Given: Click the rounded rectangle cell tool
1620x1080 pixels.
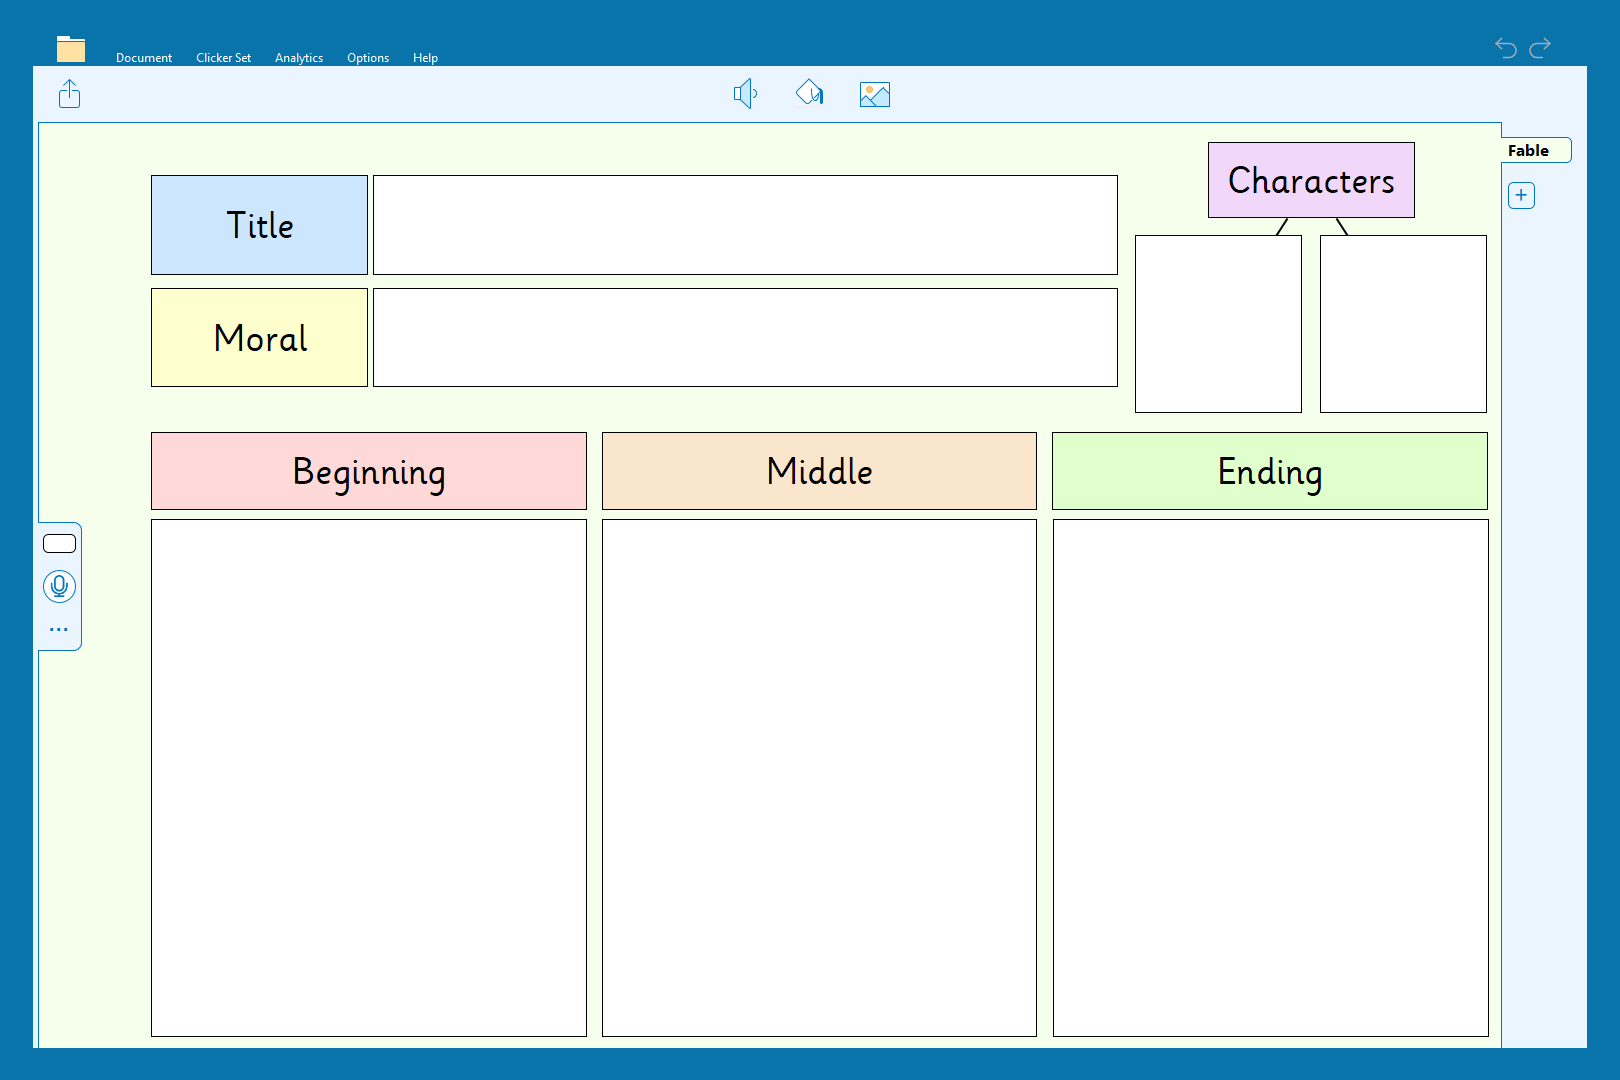Looking at the screenshot, I should (59, 544).
